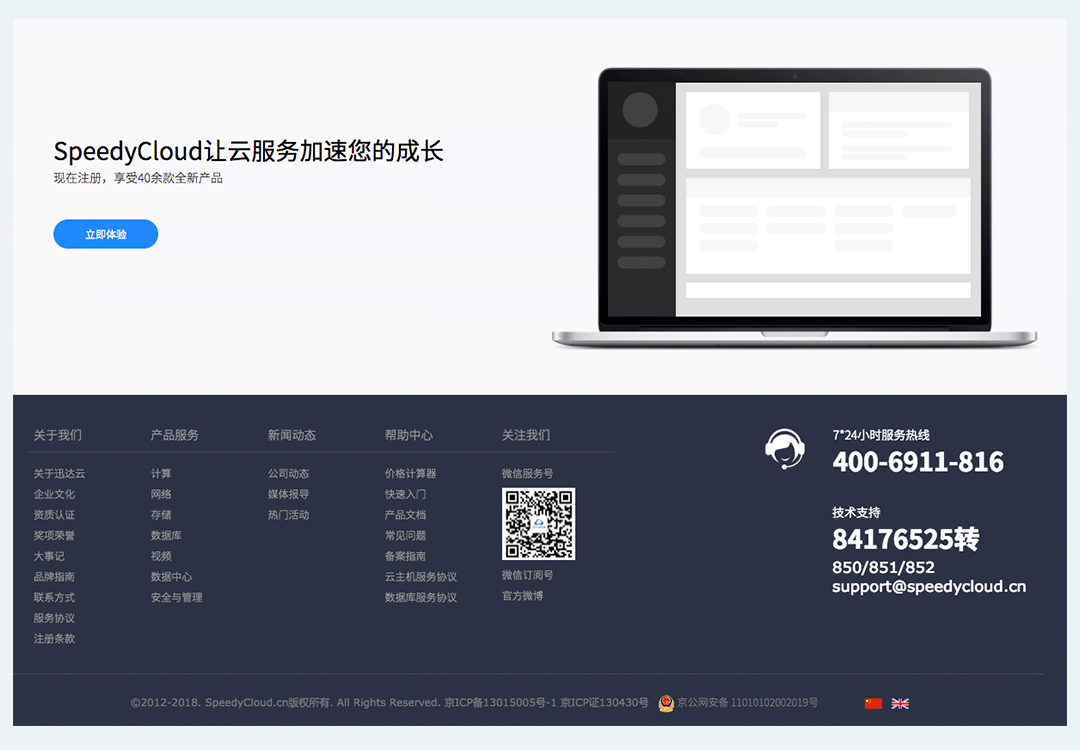Open the 大事记 link
1080x750 pixels.
49,556
